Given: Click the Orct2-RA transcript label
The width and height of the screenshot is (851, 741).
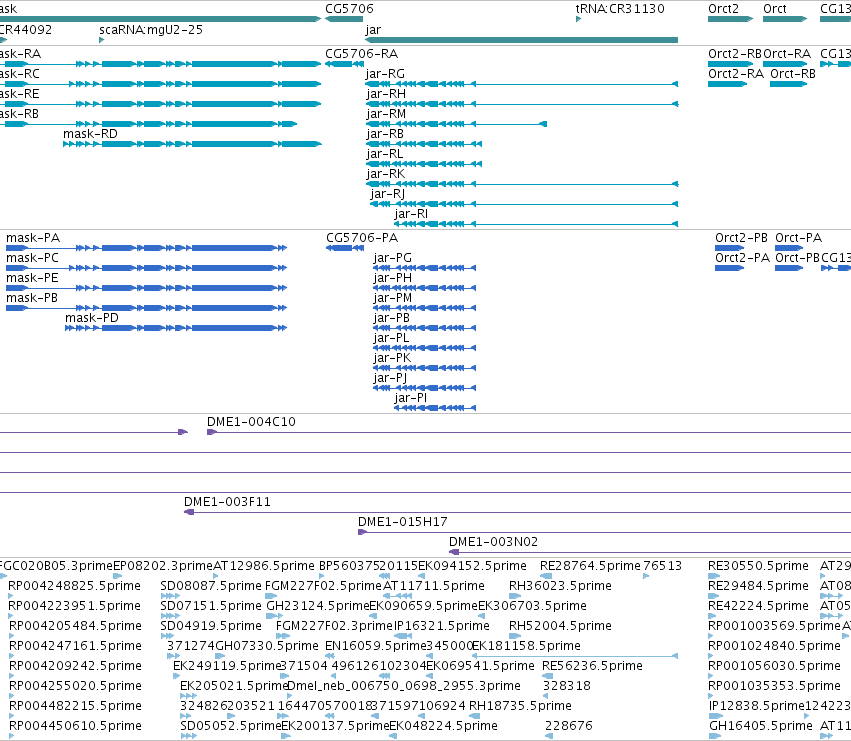Looking at the screenshot, I should click(x=736, y=74).
